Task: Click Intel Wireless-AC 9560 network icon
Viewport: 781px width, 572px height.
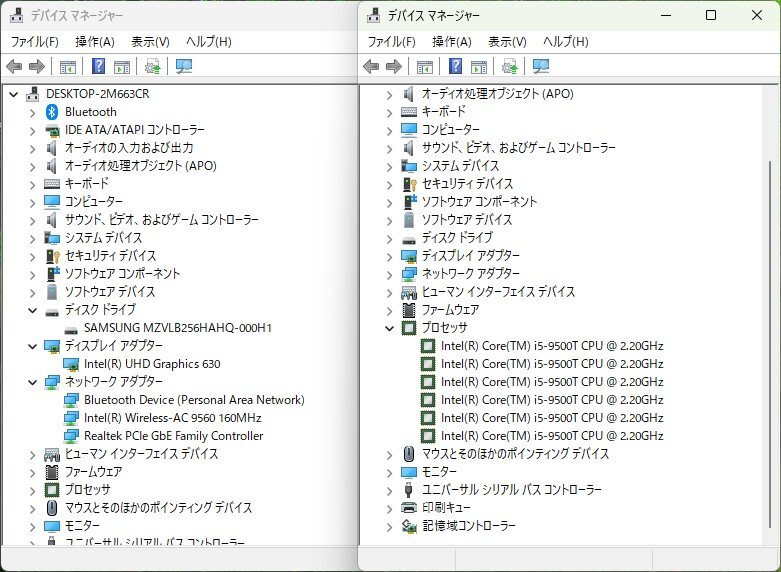Action: (71, 418)
